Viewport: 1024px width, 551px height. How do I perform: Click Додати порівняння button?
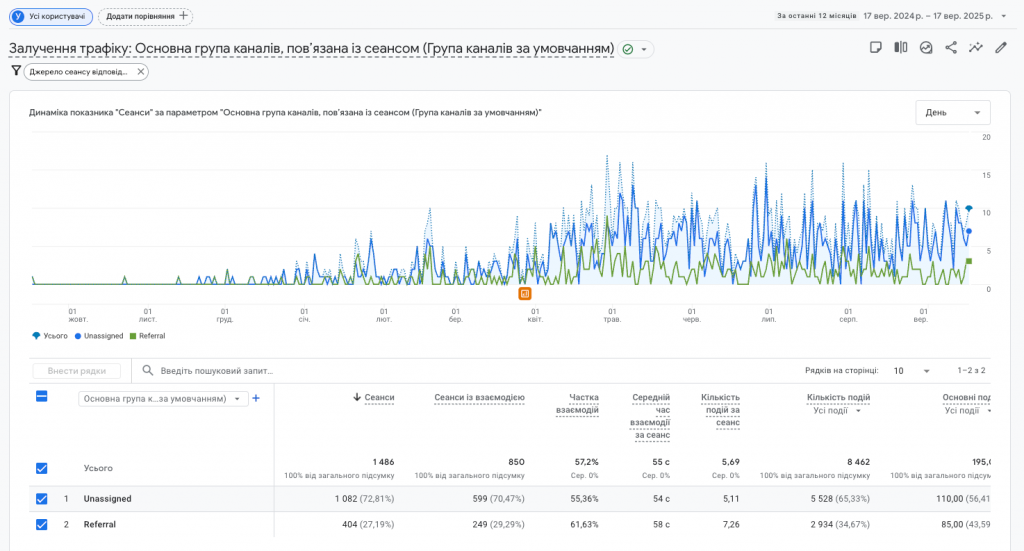click(x=145, y=16)
